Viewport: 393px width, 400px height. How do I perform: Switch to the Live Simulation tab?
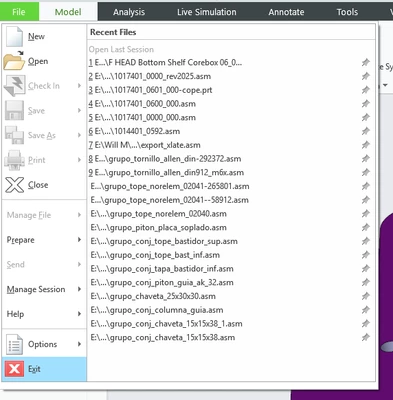click(207, 12)
